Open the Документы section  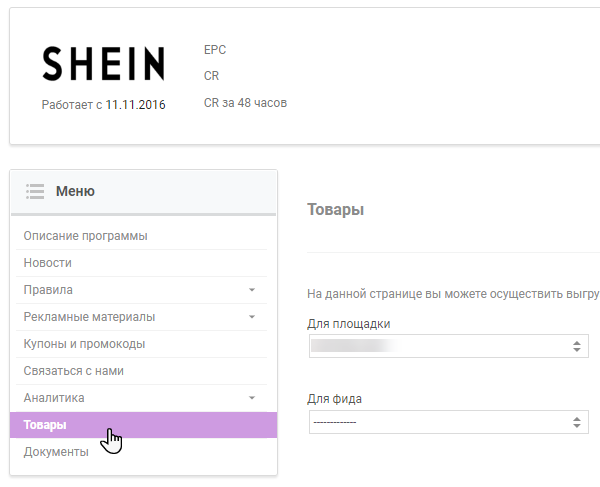point(56,452)
